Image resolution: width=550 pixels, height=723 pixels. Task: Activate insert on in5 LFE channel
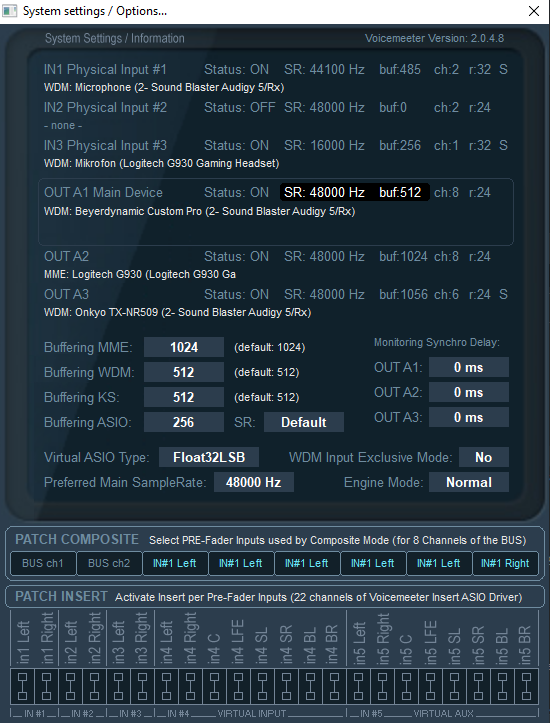coord(430,687)
